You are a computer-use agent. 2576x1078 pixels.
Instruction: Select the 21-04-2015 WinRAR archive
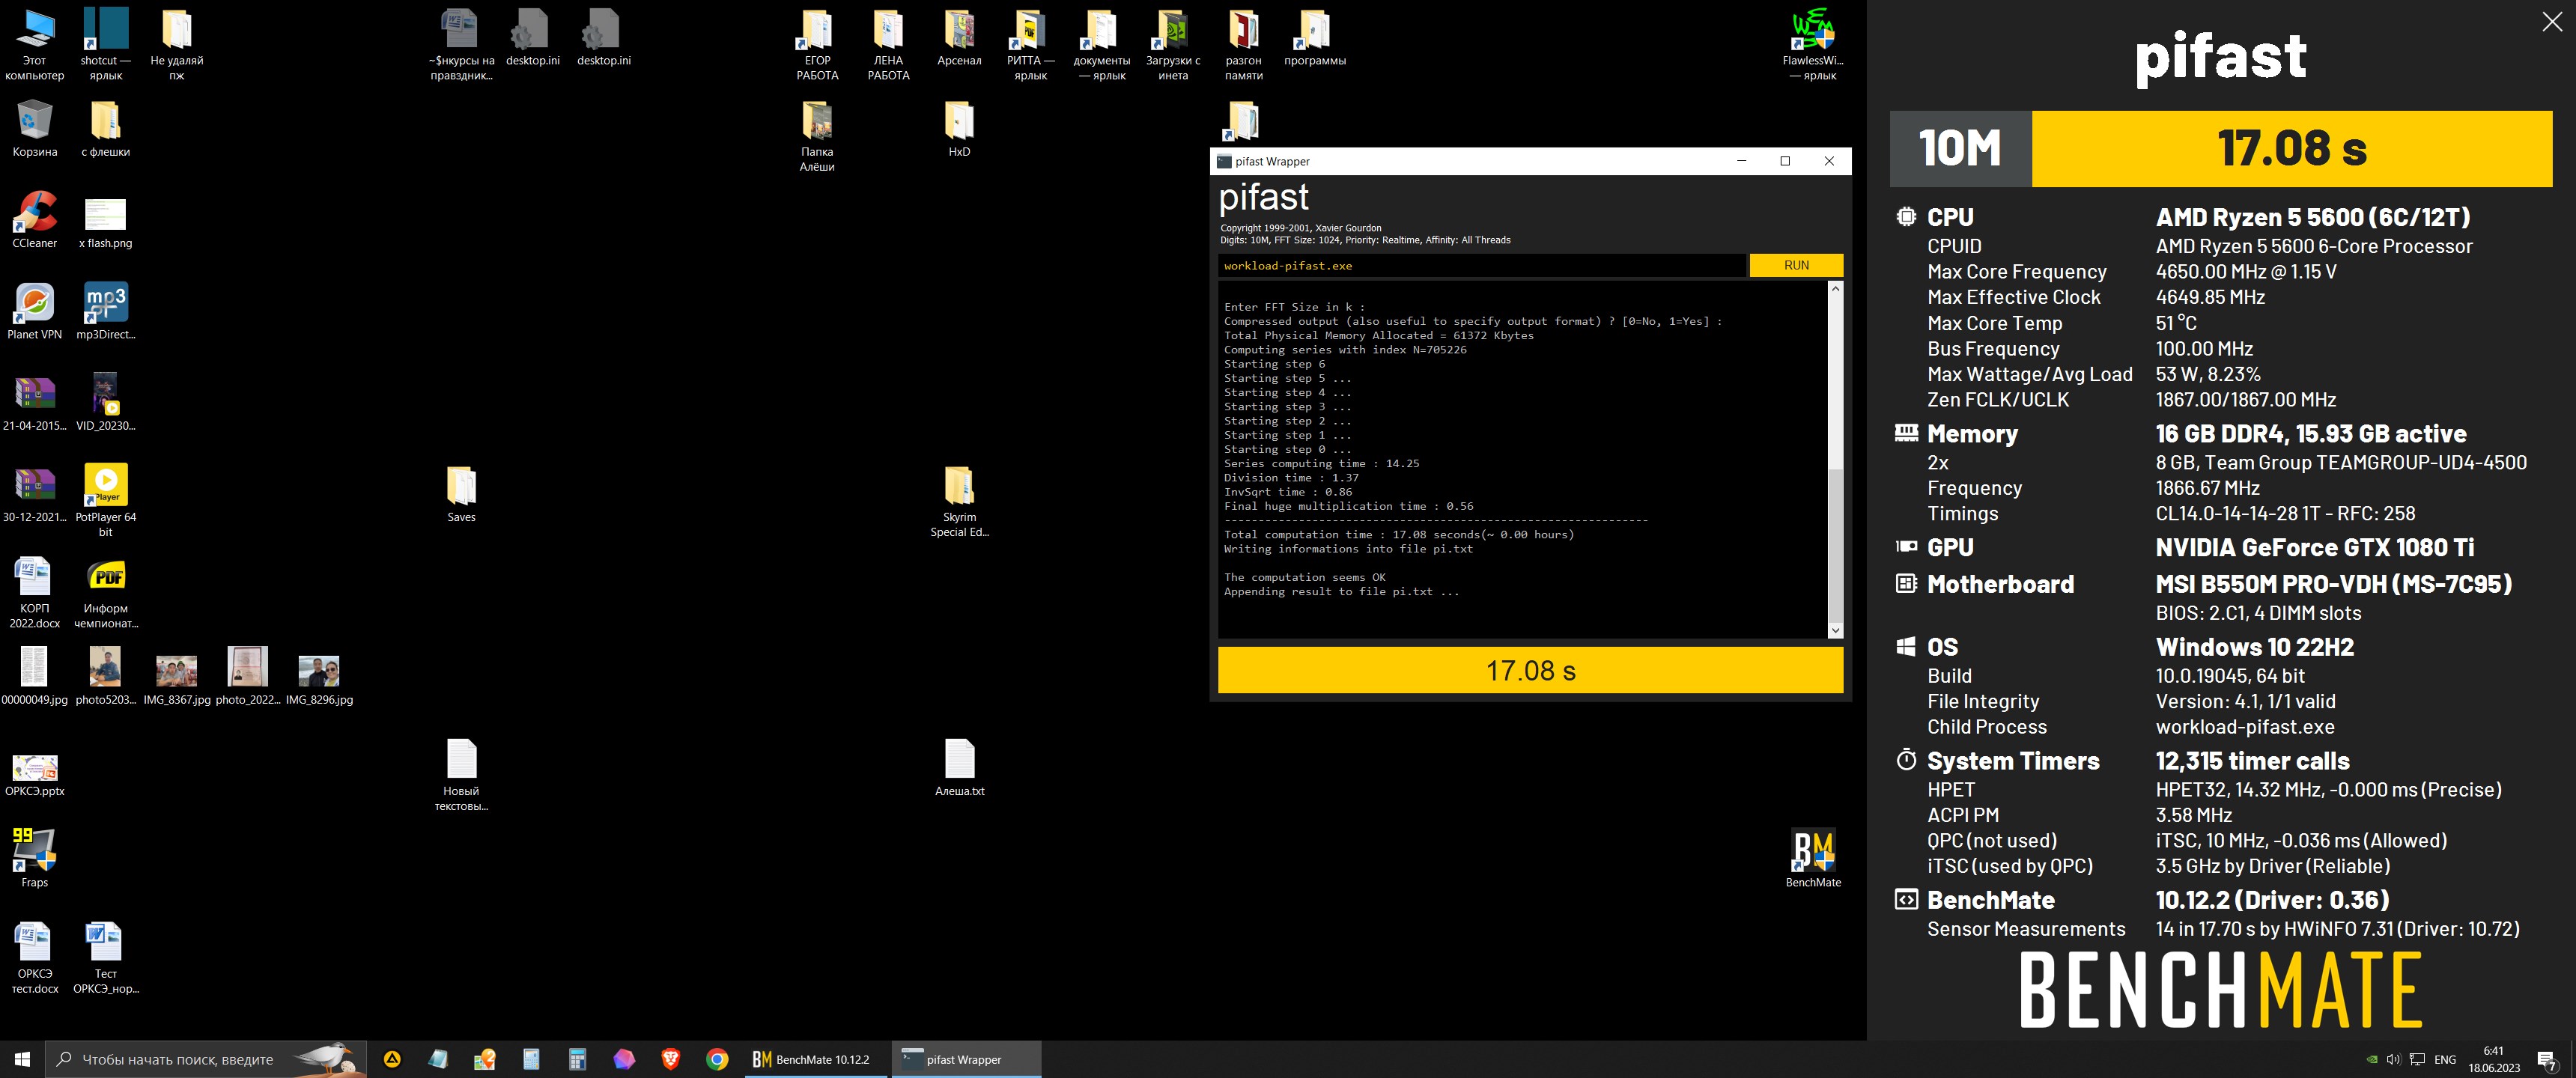pos(35,402)
